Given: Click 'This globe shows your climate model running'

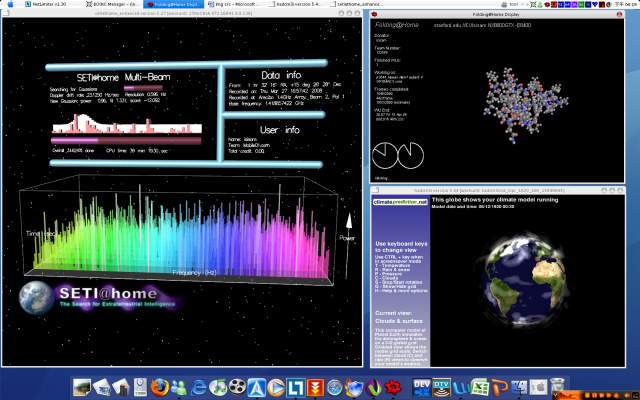Looking at the screenshot, I should tap(495, 200).
